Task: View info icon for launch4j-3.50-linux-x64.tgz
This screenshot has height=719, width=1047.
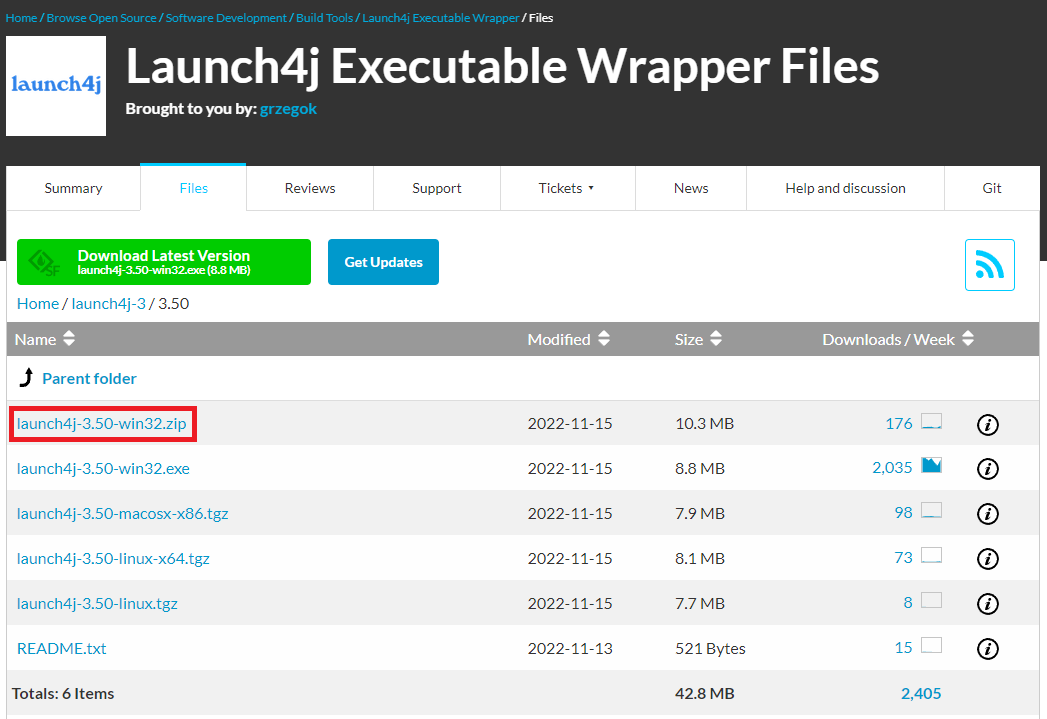Action: [987, 559]
